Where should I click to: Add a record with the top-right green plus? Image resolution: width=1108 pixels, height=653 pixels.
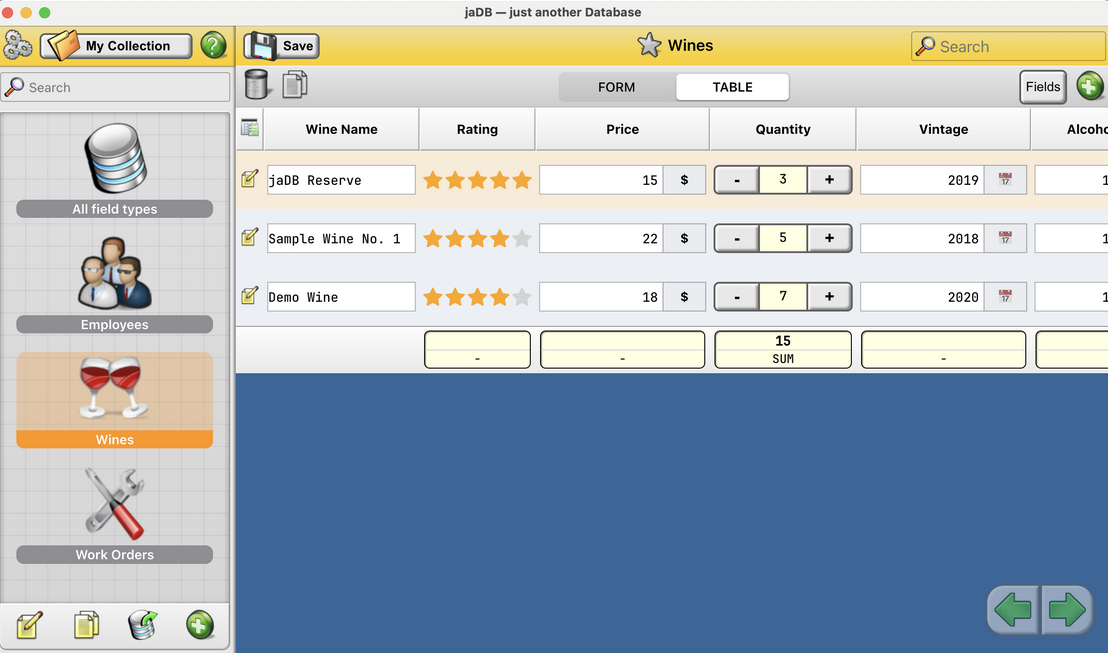(1090, 86)
